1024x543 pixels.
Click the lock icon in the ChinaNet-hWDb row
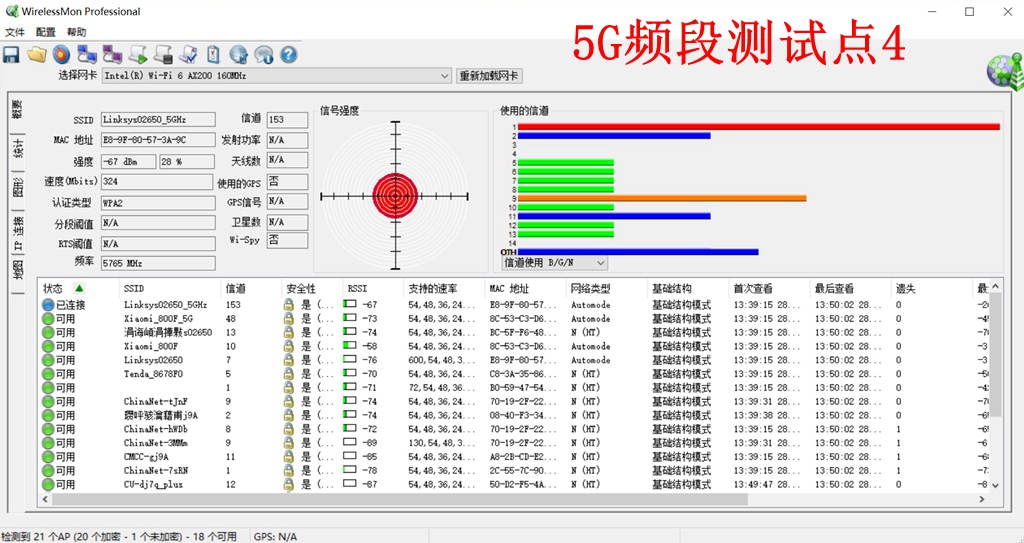(x=288, y=429)
